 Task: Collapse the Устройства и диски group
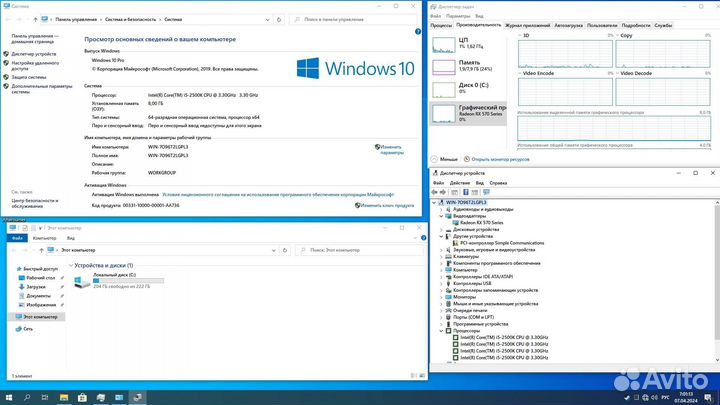[71, 265]
